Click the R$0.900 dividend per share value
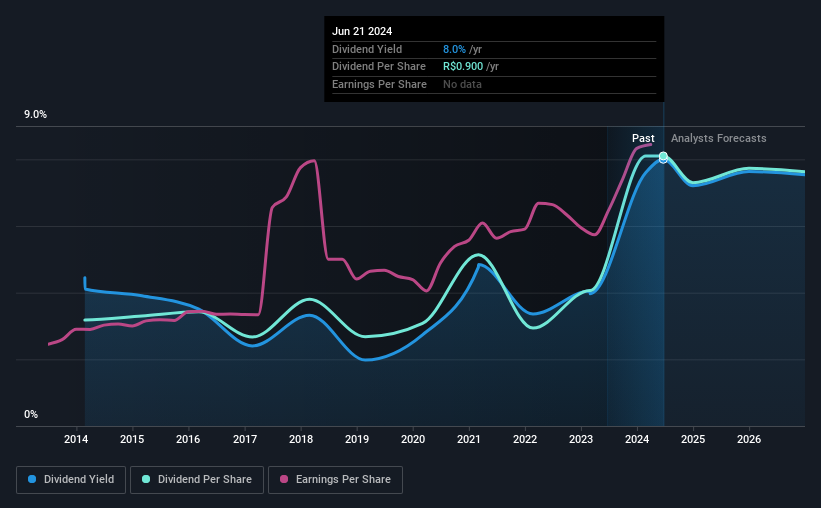The height and width of the screenshot is (508, 821). 463,67
